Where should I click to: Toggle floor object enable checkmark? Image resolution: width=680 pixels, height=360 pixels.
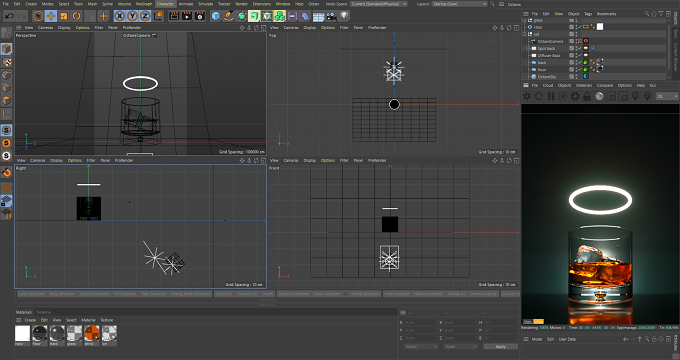[x=579, y=69]
